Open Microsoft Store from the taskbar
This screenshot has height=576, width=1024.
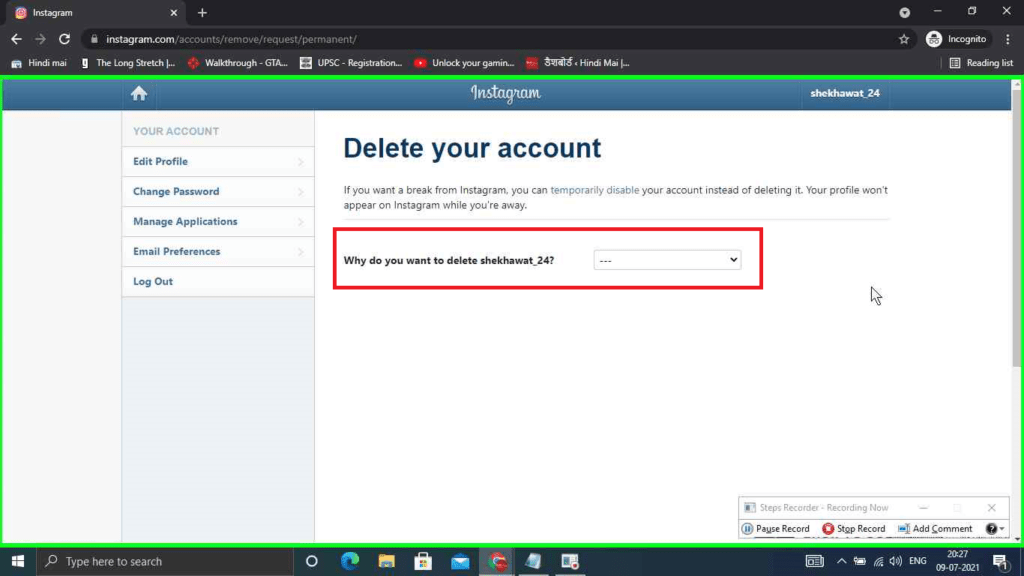[423, 561]
